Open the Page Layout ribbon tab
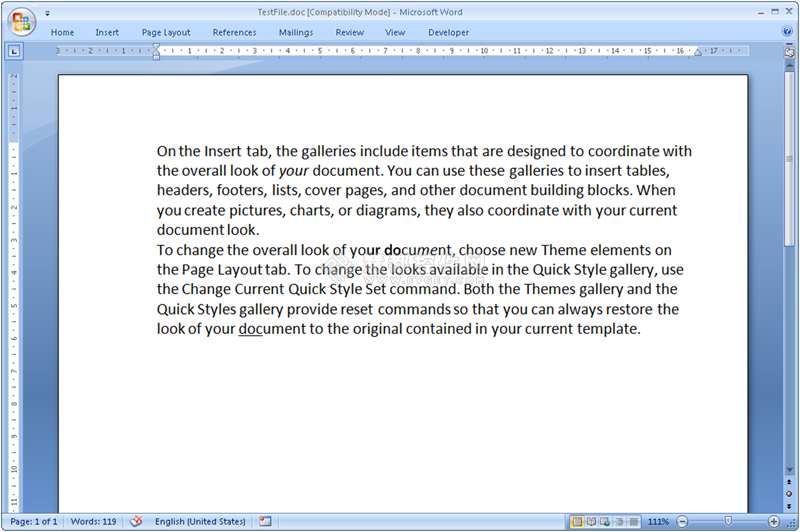Viewport: 800px width, 532px height. [x=166, y=33]
